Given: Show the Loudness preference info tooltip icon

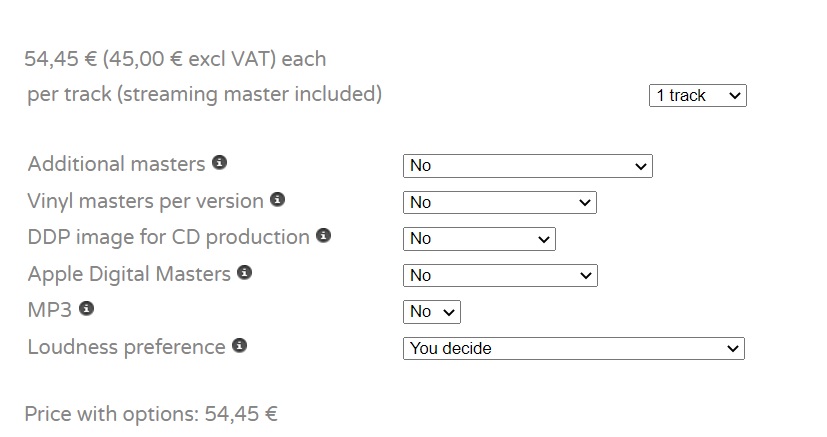Looking at the screenshot, I should tap(239, 346).
